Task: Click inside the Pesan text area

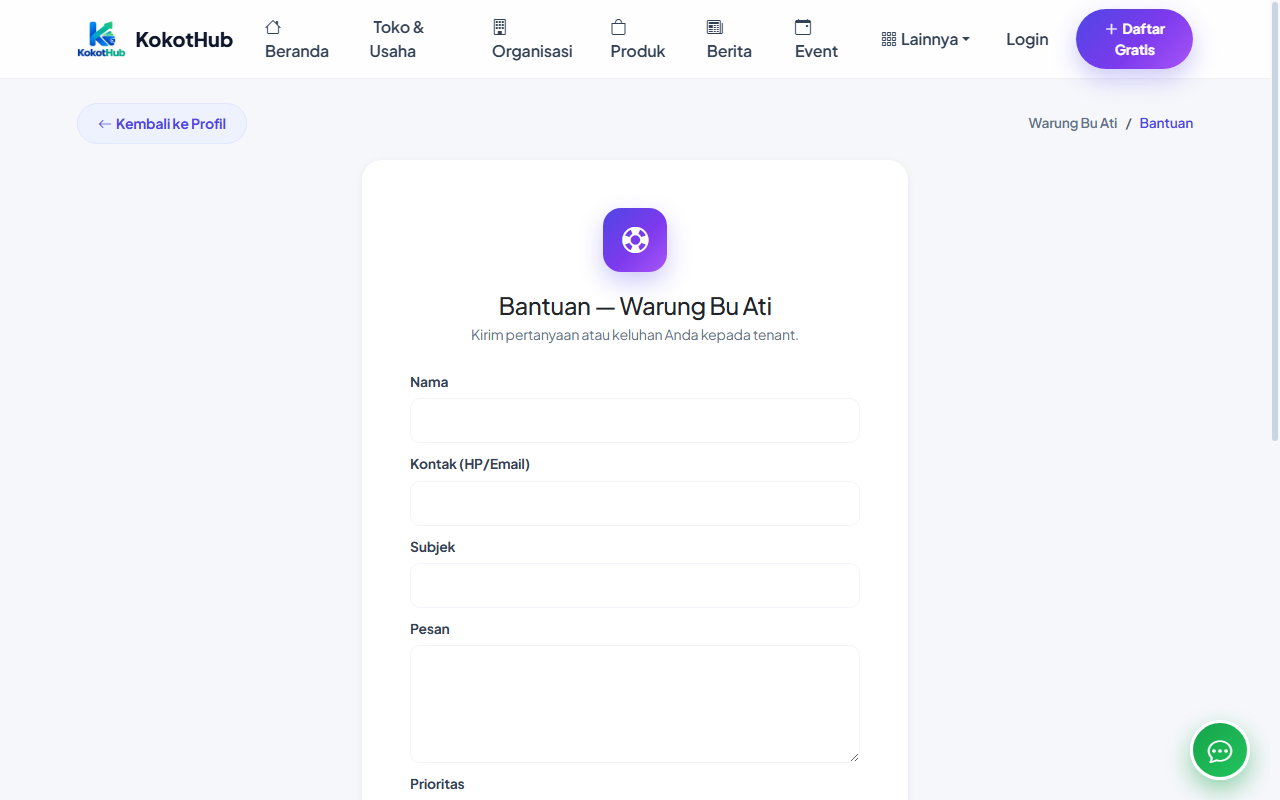Action: pyautogui.click(x=635, y=704)
